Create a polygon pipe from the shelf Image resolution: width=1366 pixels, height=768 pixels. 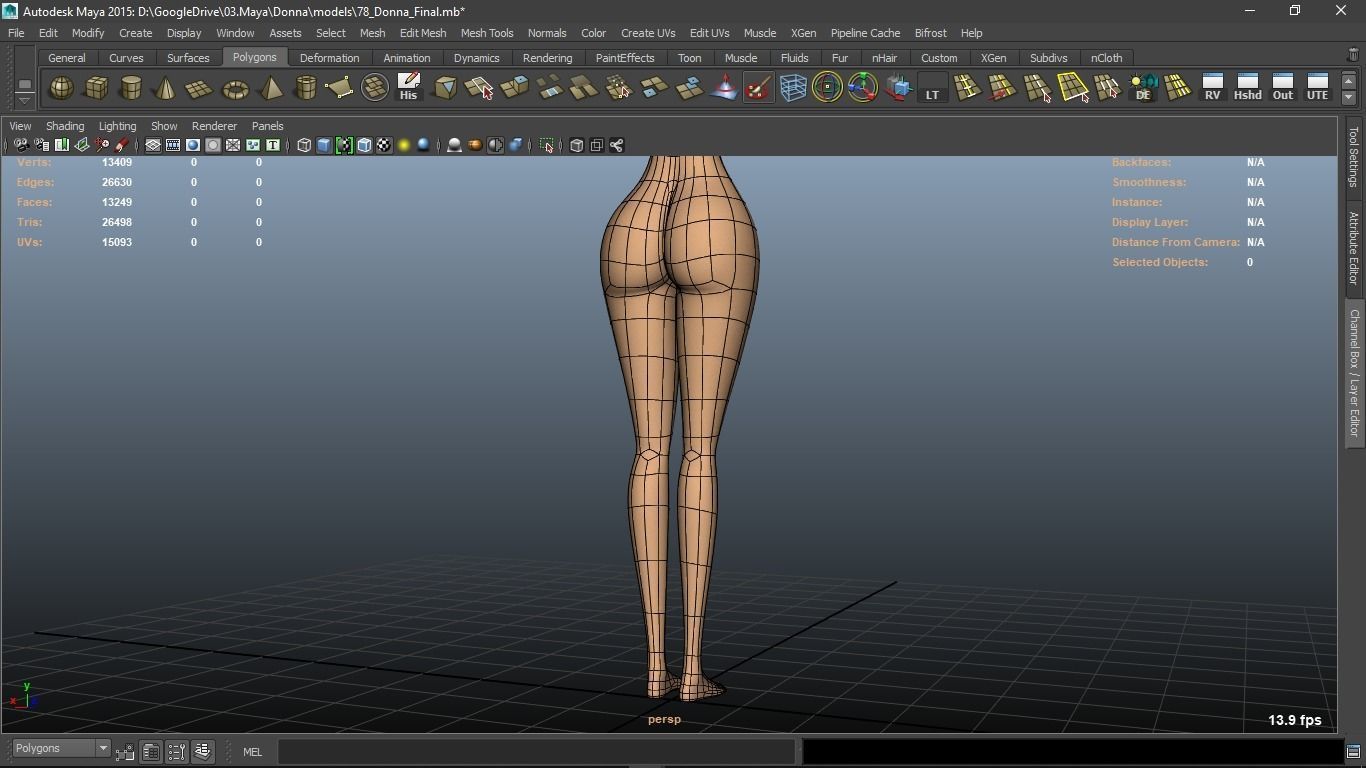point(305,89)
